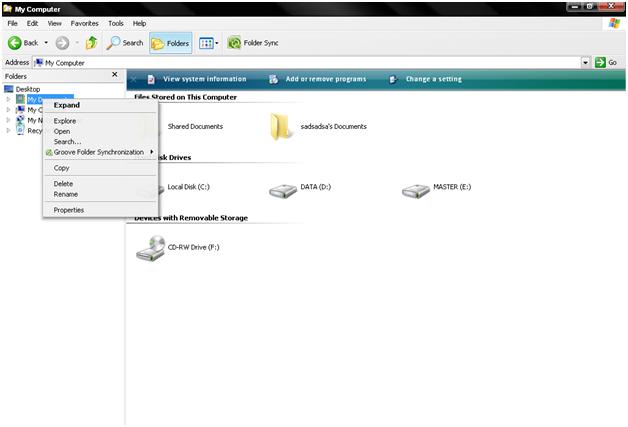Viewport: 628px width, 427px height.
Task: Choose Open in context menu
Action: (101, 131)
